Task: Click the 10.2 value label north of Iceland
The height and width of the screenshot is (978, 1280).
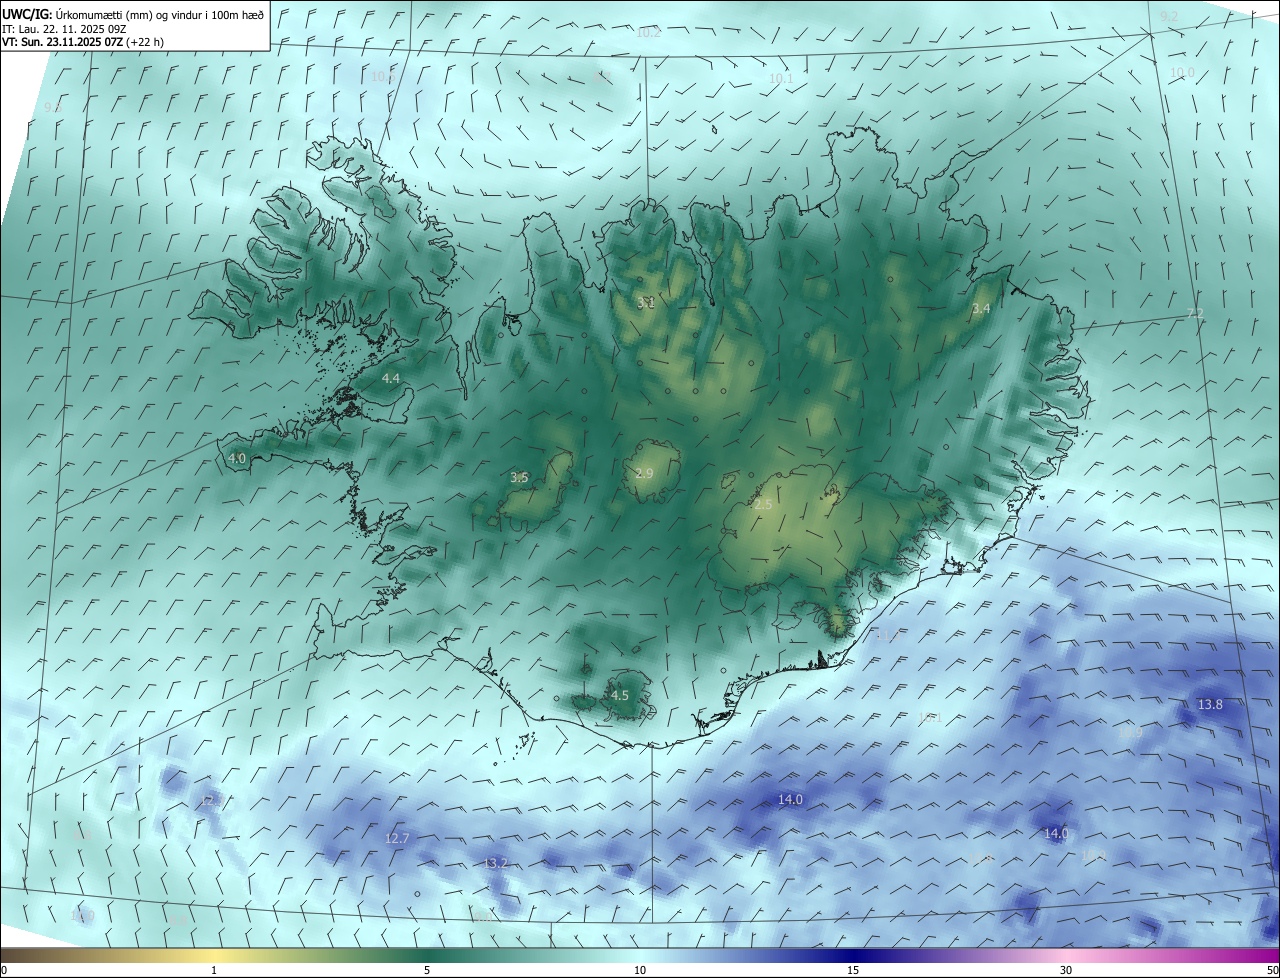Action: 649,33
